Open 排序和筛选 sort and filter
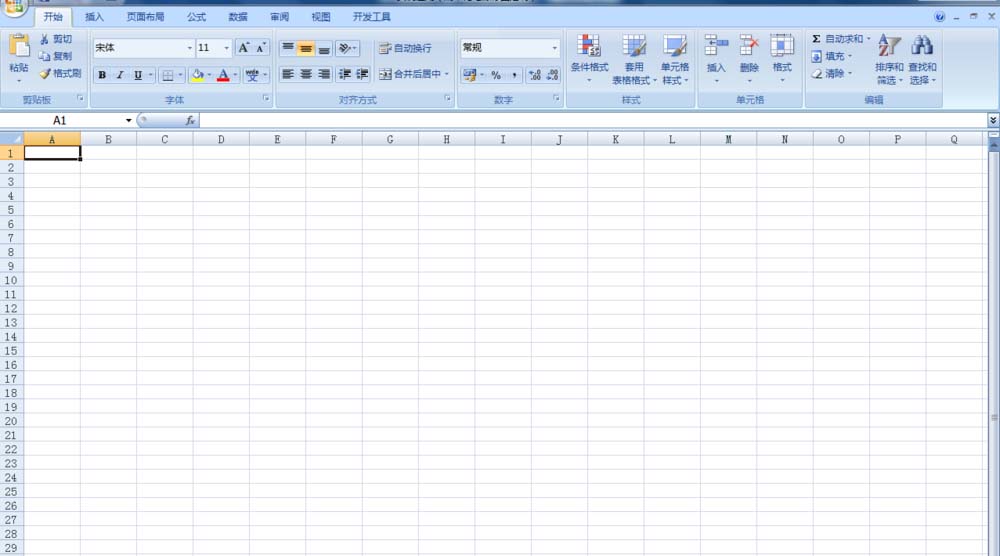Screen dimensions: 1000x556 click(x=889, y=60)
